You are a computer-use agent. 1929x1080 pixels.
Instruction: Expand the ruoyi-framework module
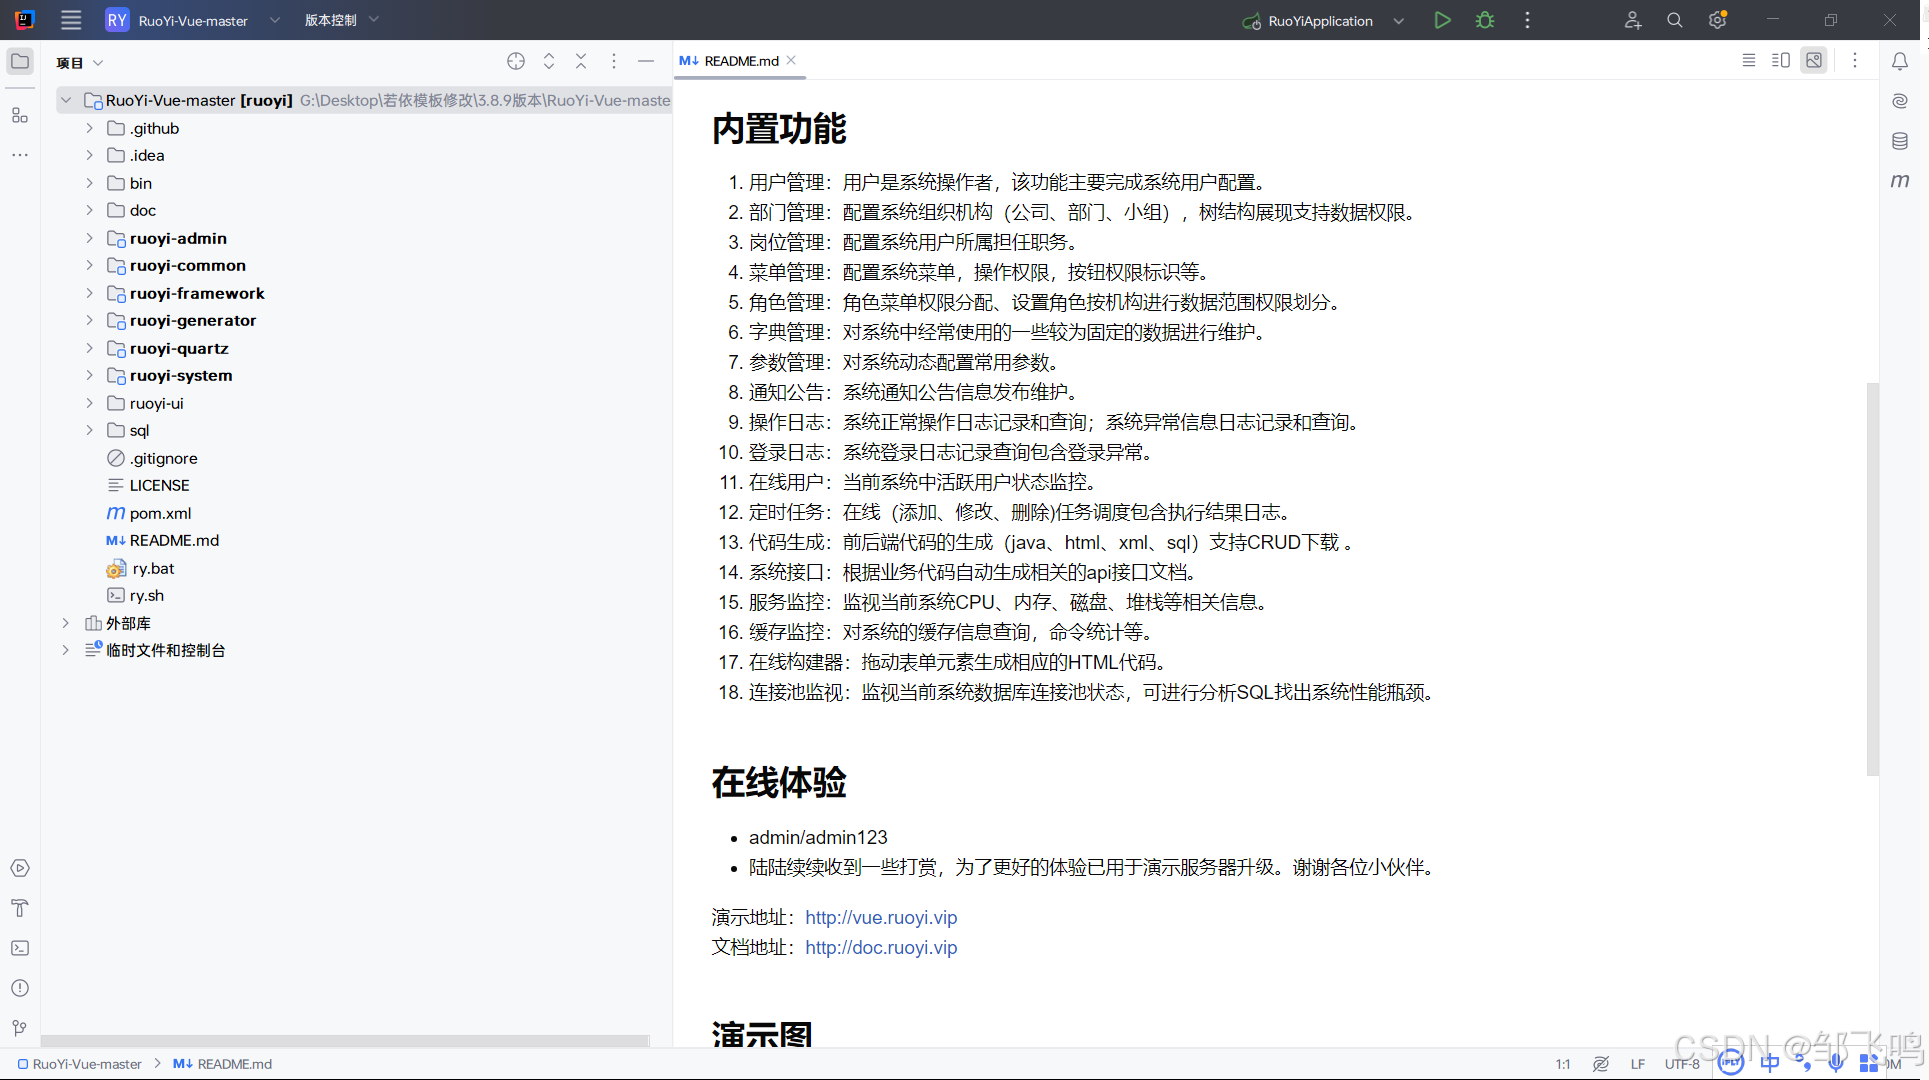click(x=89, y=293)
